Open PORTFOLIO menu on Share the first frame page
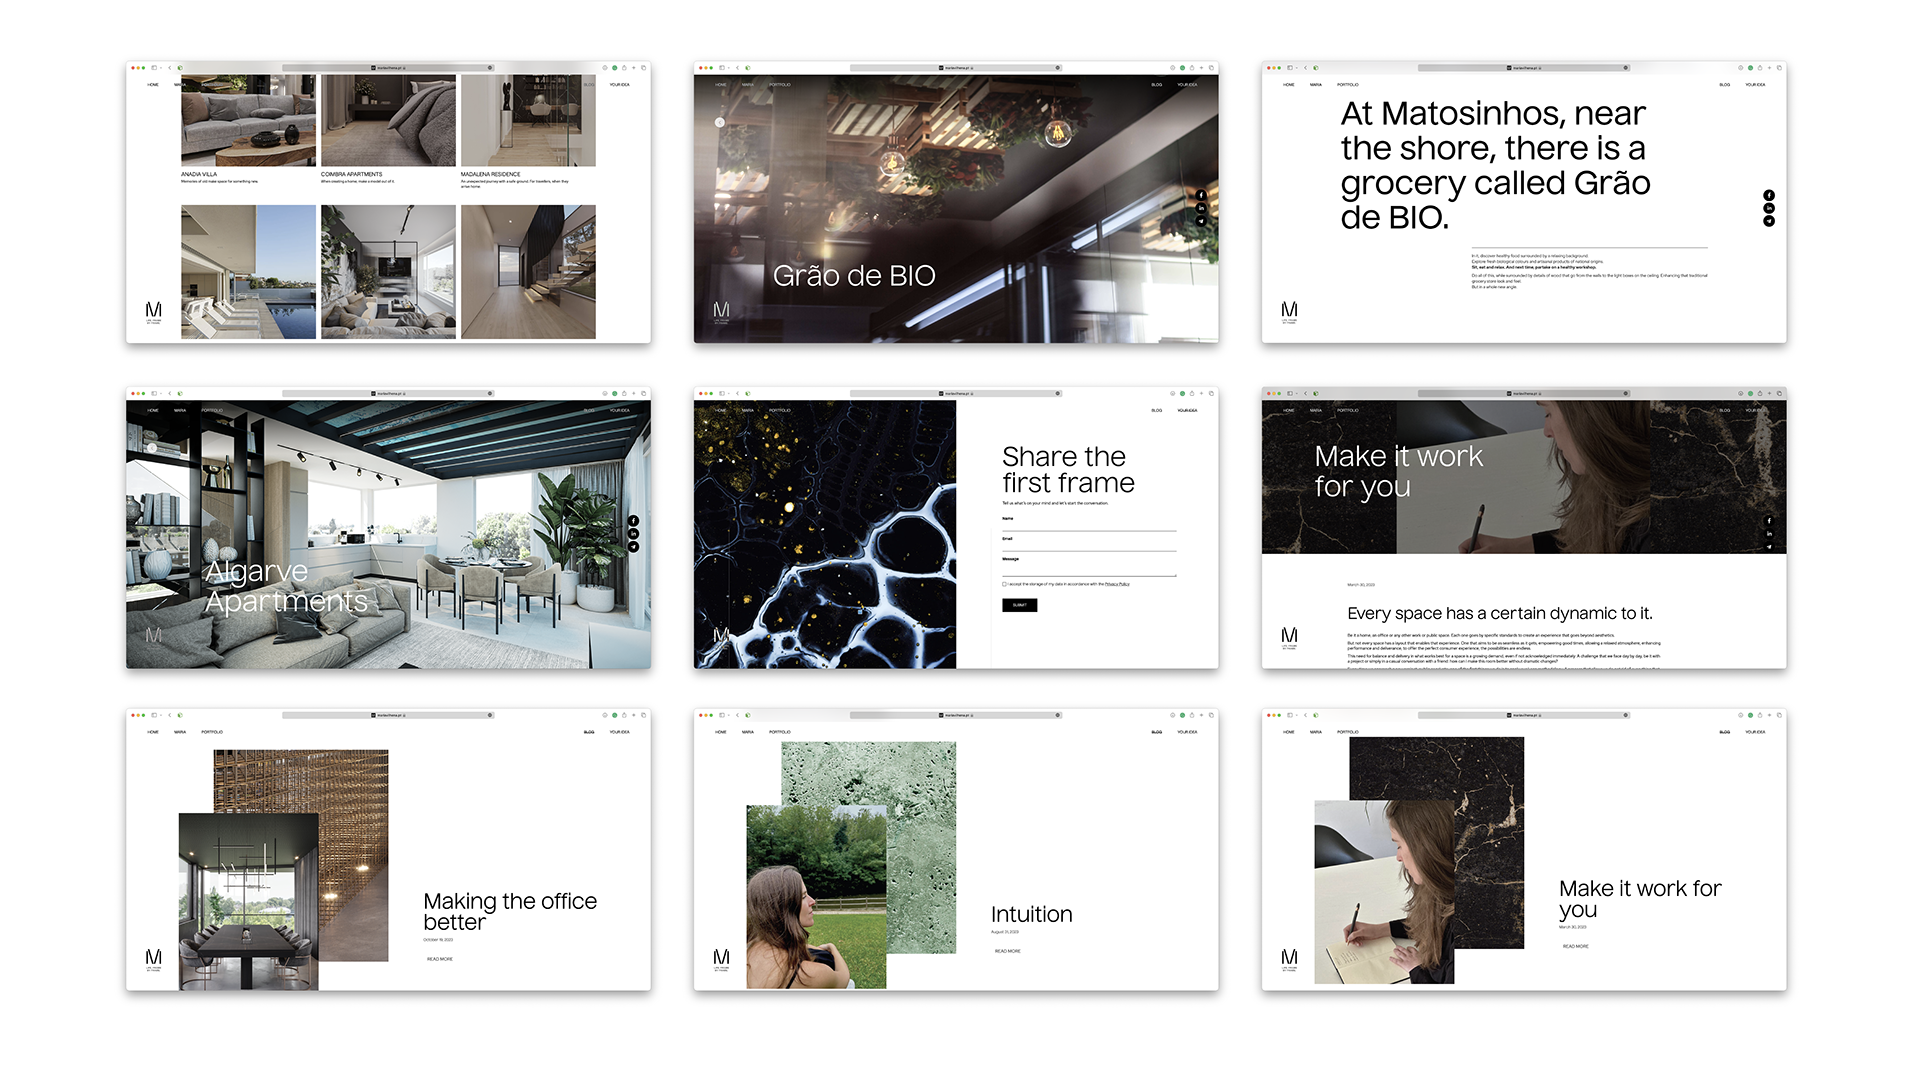The width and height of the screenshot is (1920, 1080). [x=779, y=410]
